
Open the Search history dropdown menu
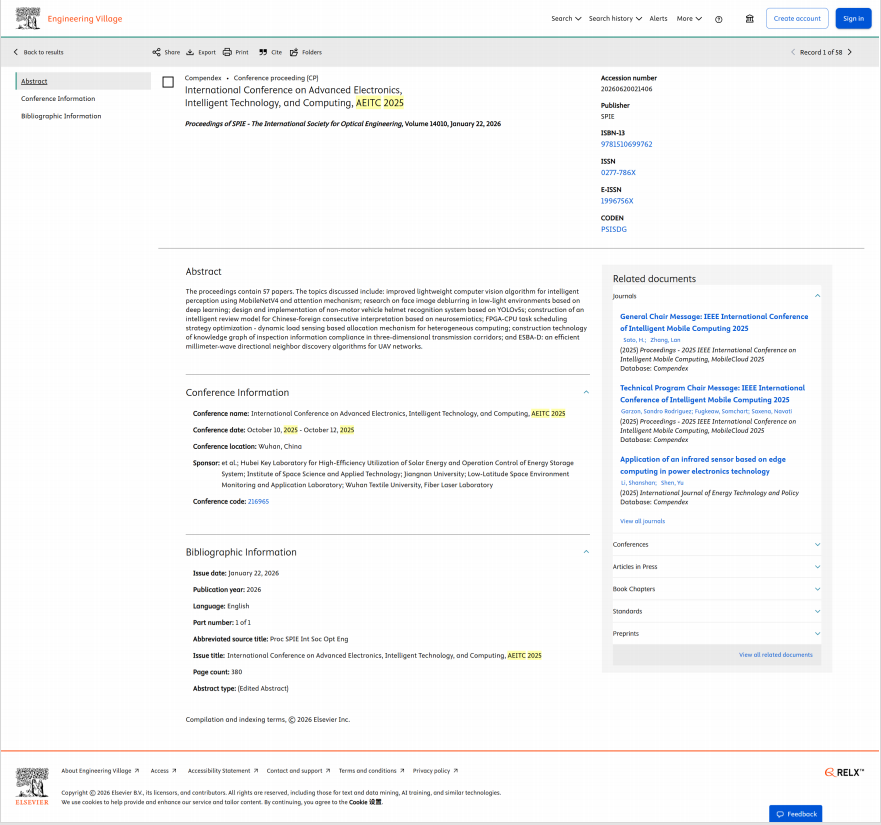pos(614,18)
